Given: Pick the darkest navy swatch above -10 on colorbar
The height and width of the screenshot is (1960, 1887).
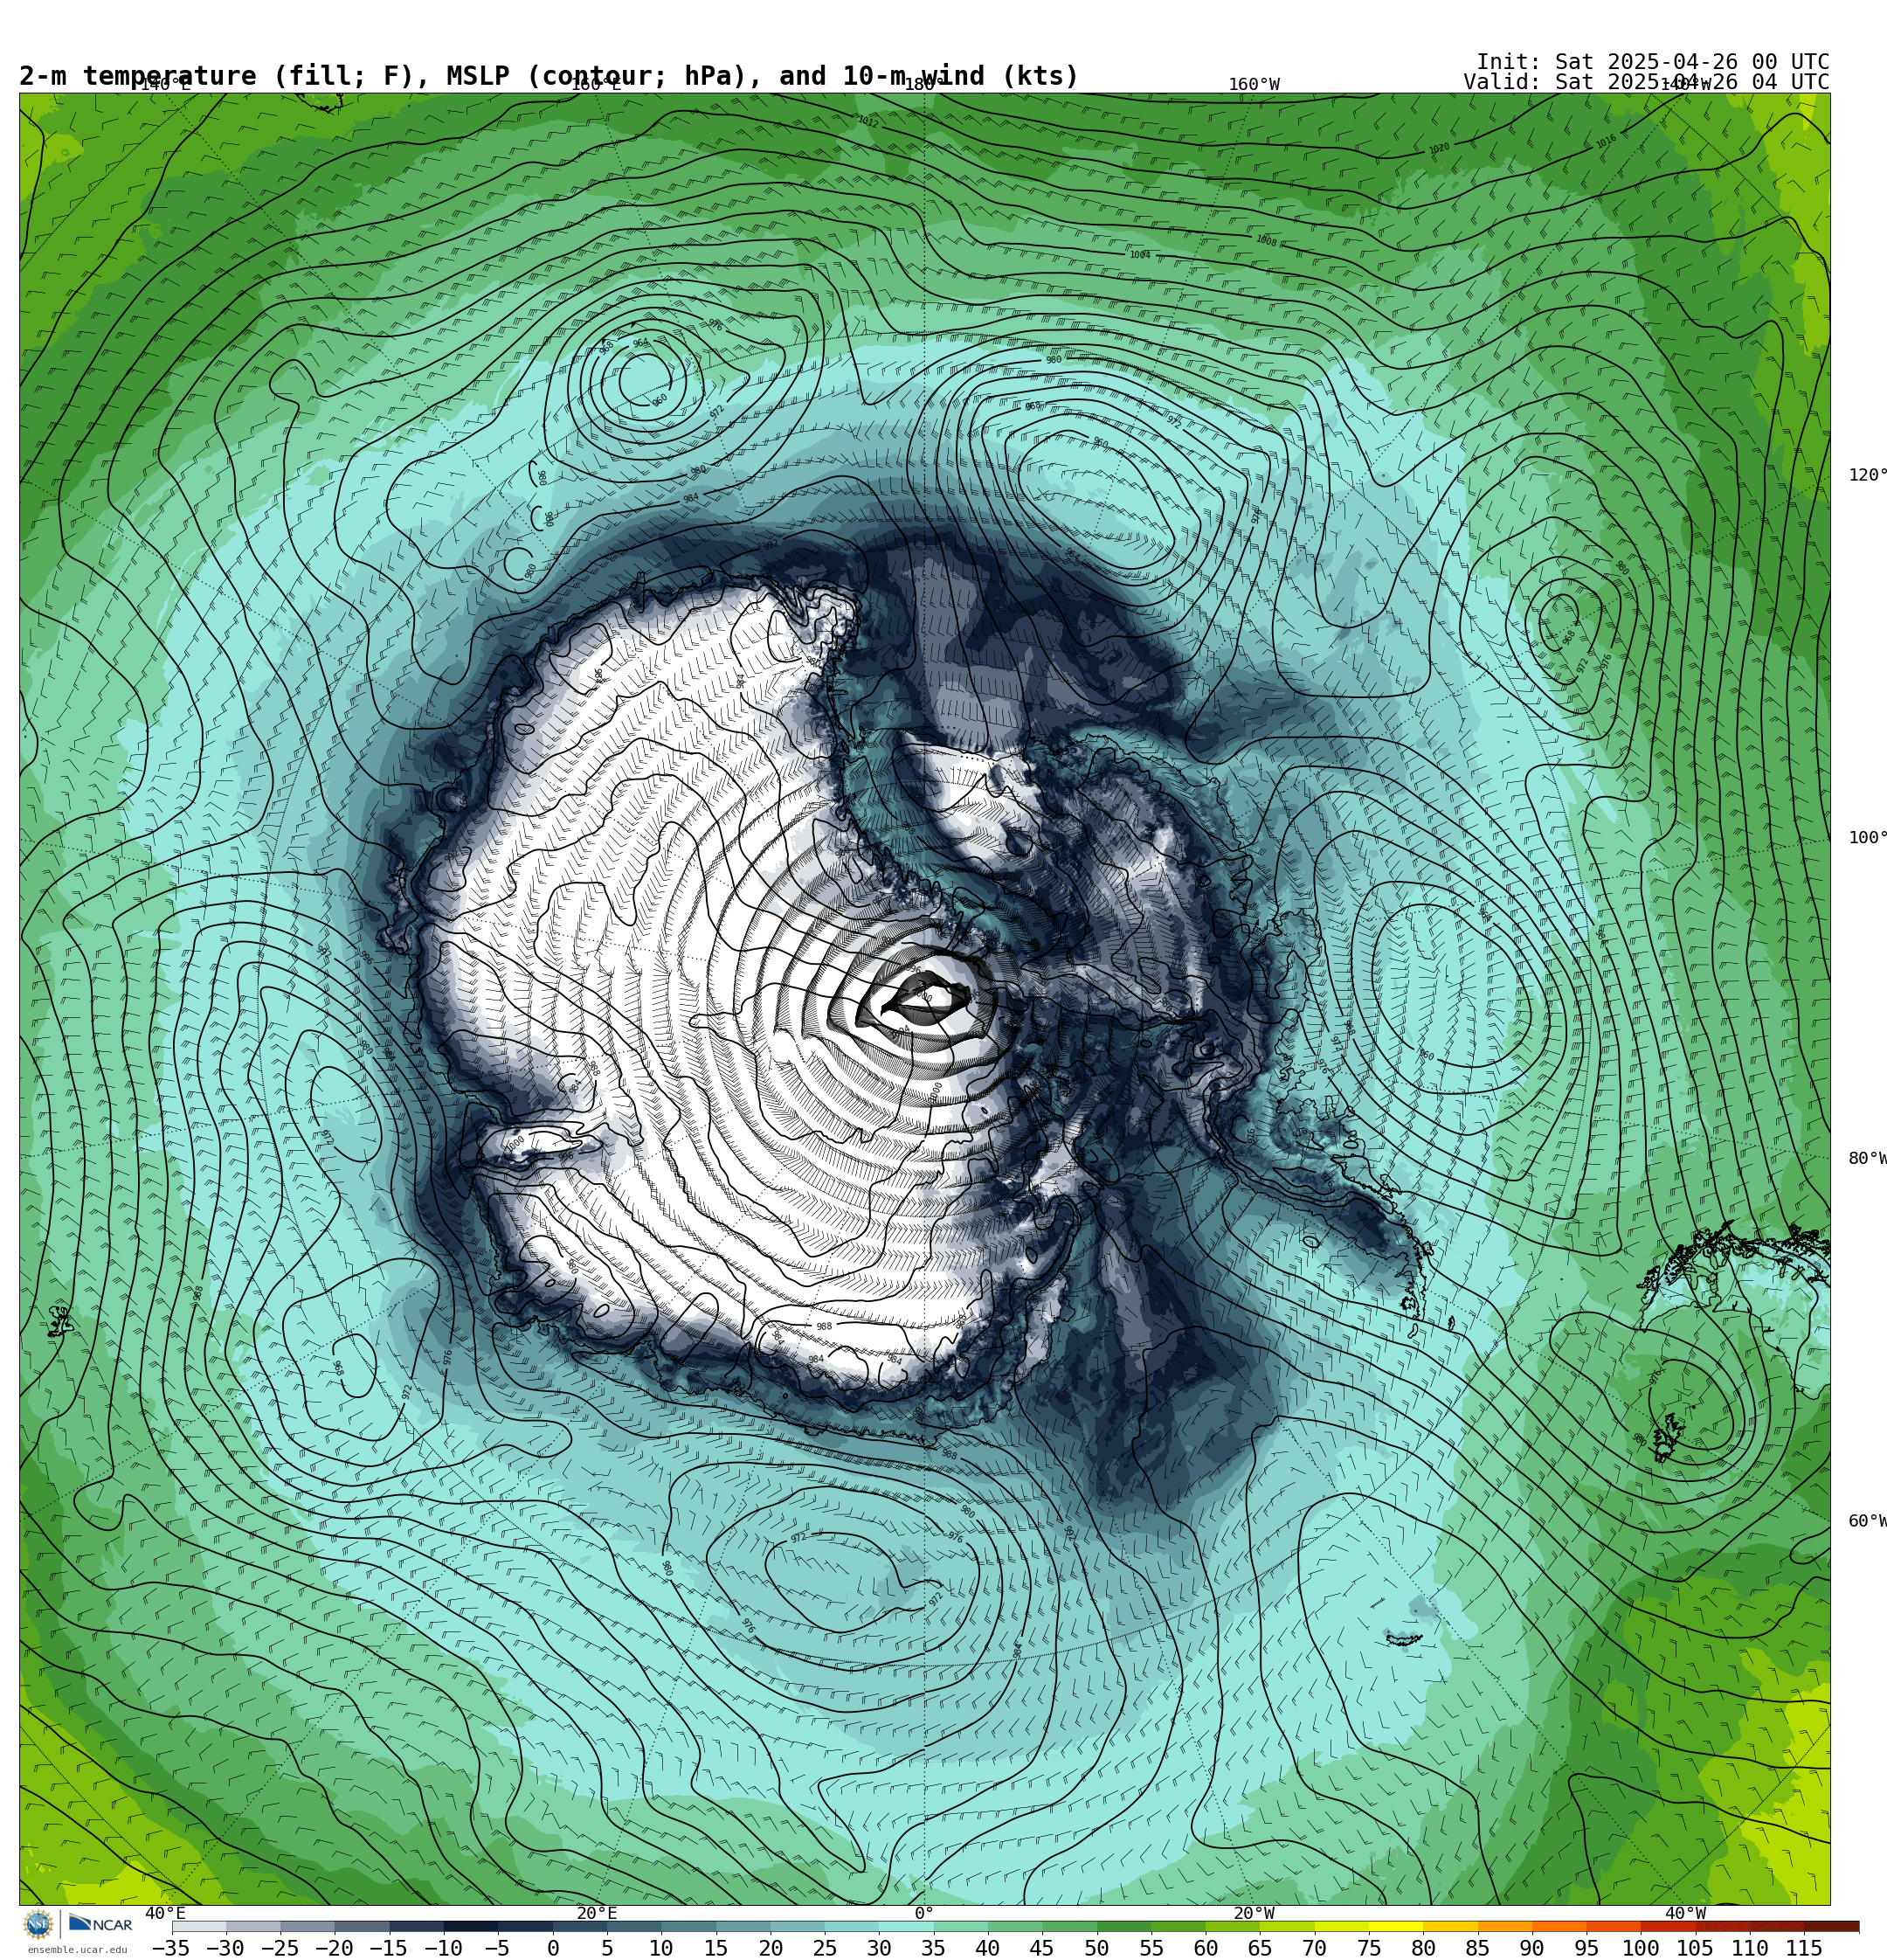Looking at the screenshot, I should pos(470,1926).
